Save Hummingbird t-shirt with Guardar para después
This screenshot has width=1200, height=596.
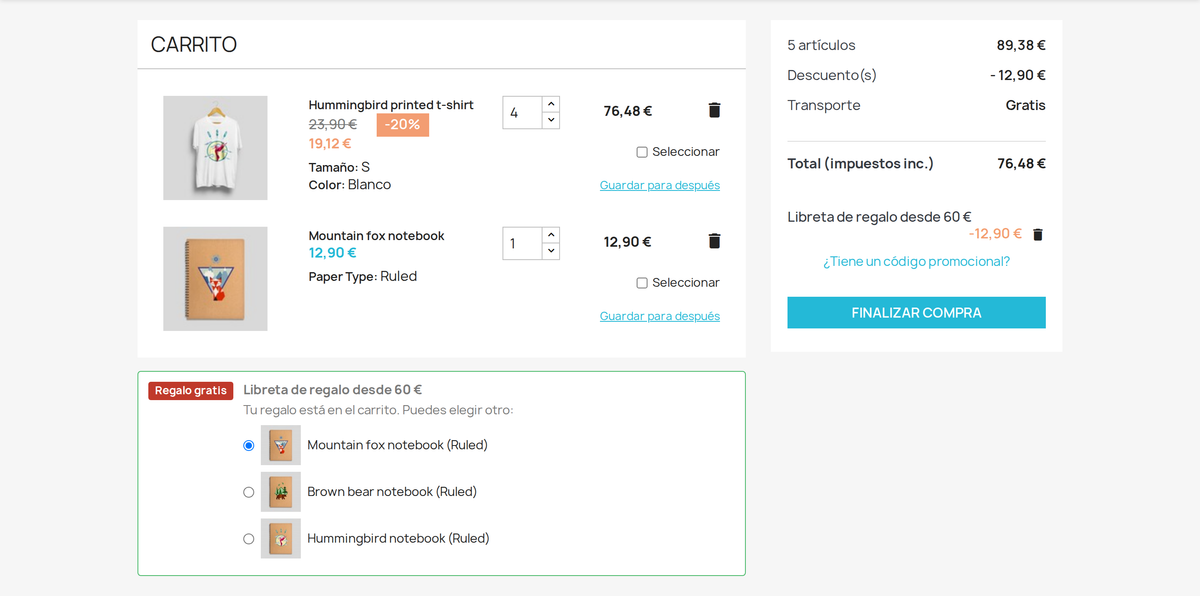tap(660, 185)
